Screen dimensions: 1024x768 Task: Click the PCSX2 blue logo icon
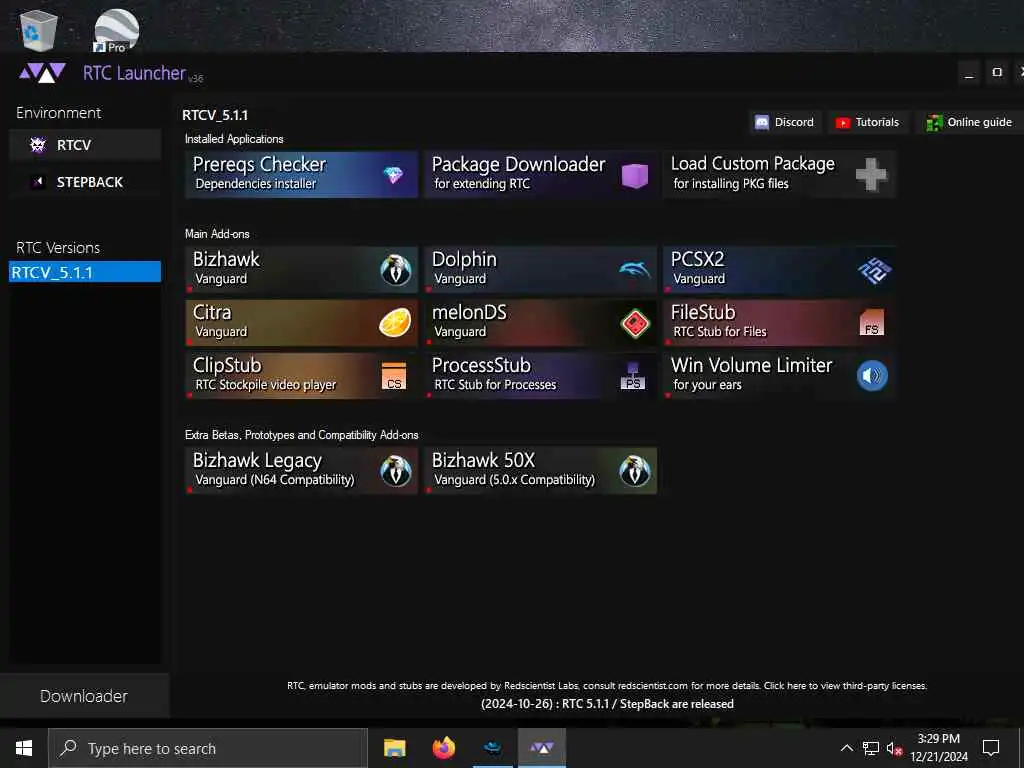(874, 270)
